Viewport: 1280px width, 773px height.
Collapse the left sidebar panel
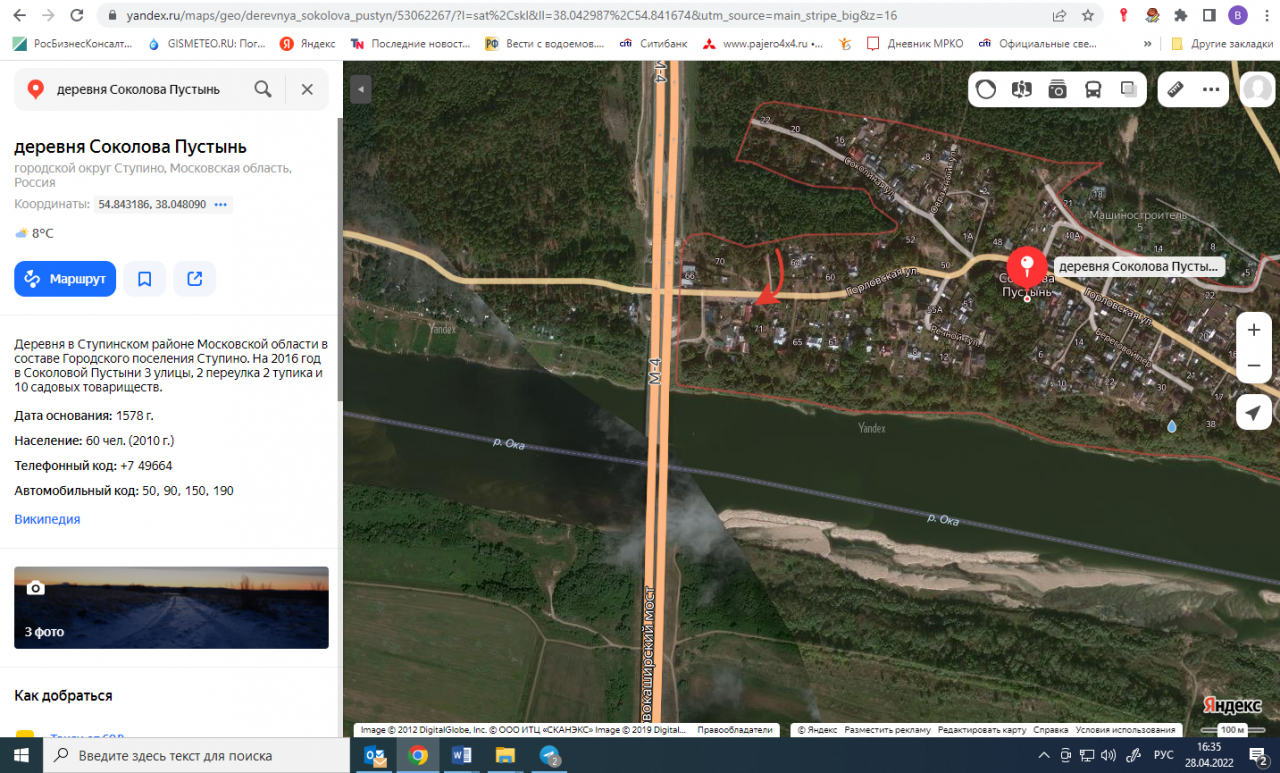(361, 89)
